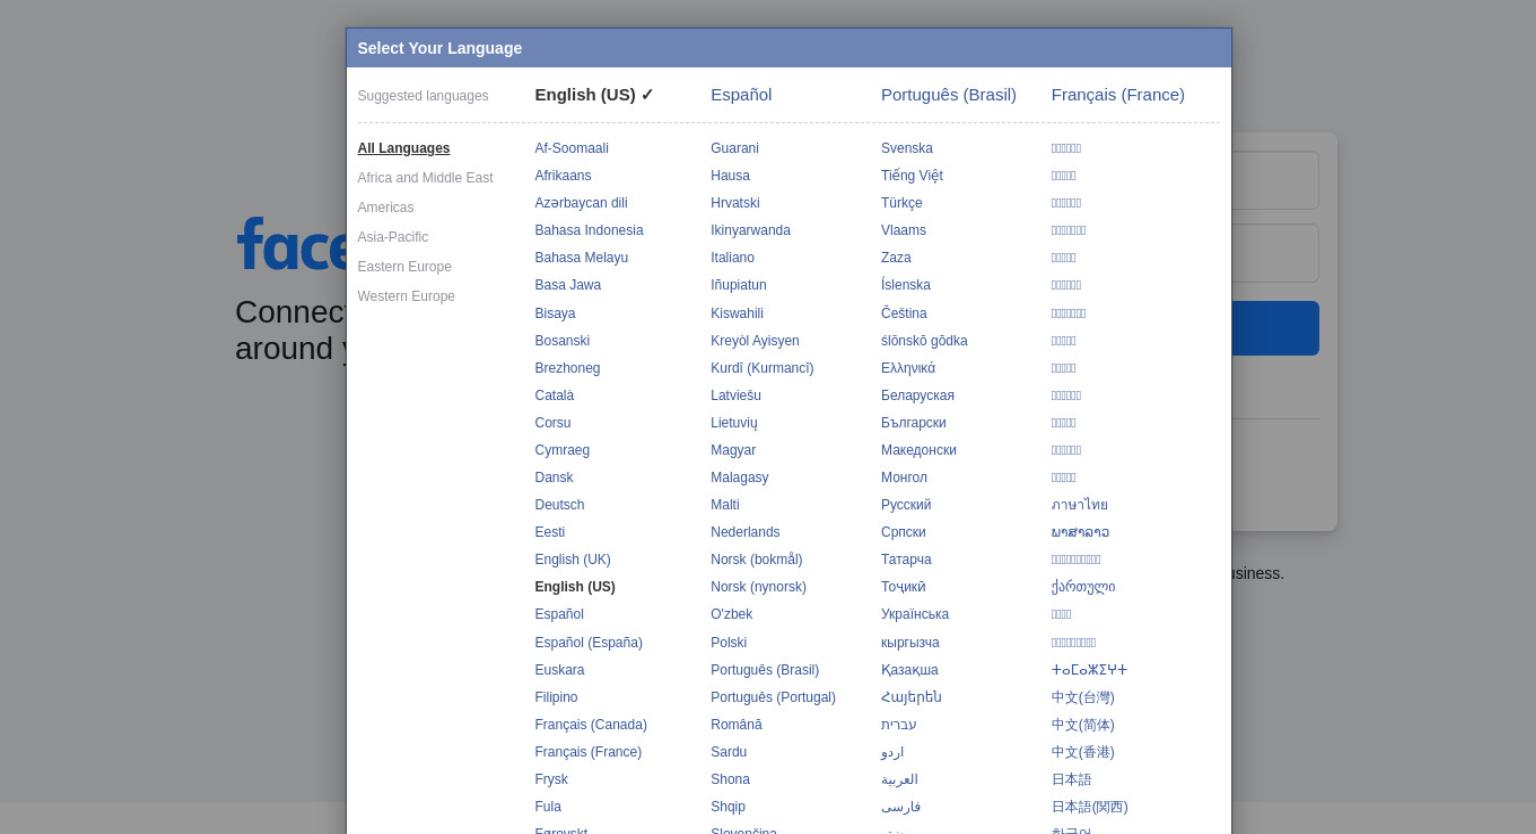Choose Norsk (bokmål)

[x=757, y=559]
